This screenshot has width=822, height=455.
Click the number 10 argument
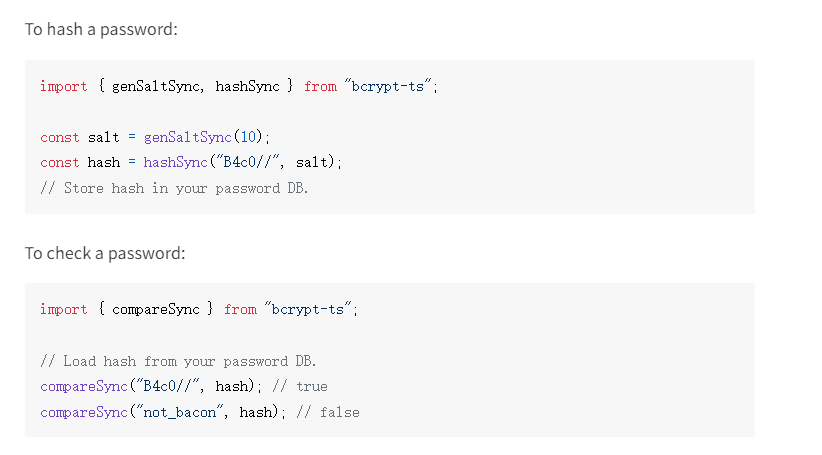point(255,137)
